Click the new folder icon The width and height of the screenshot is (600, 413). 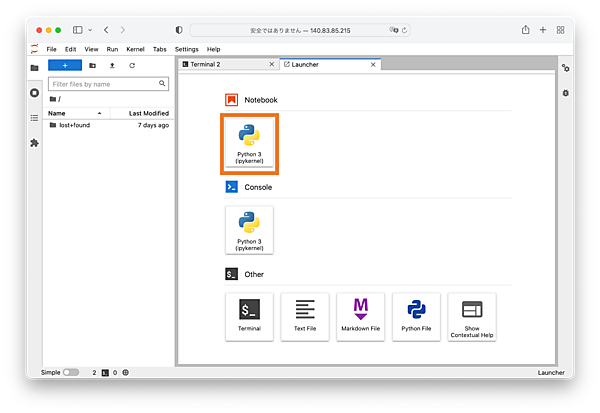coord(93,65)
